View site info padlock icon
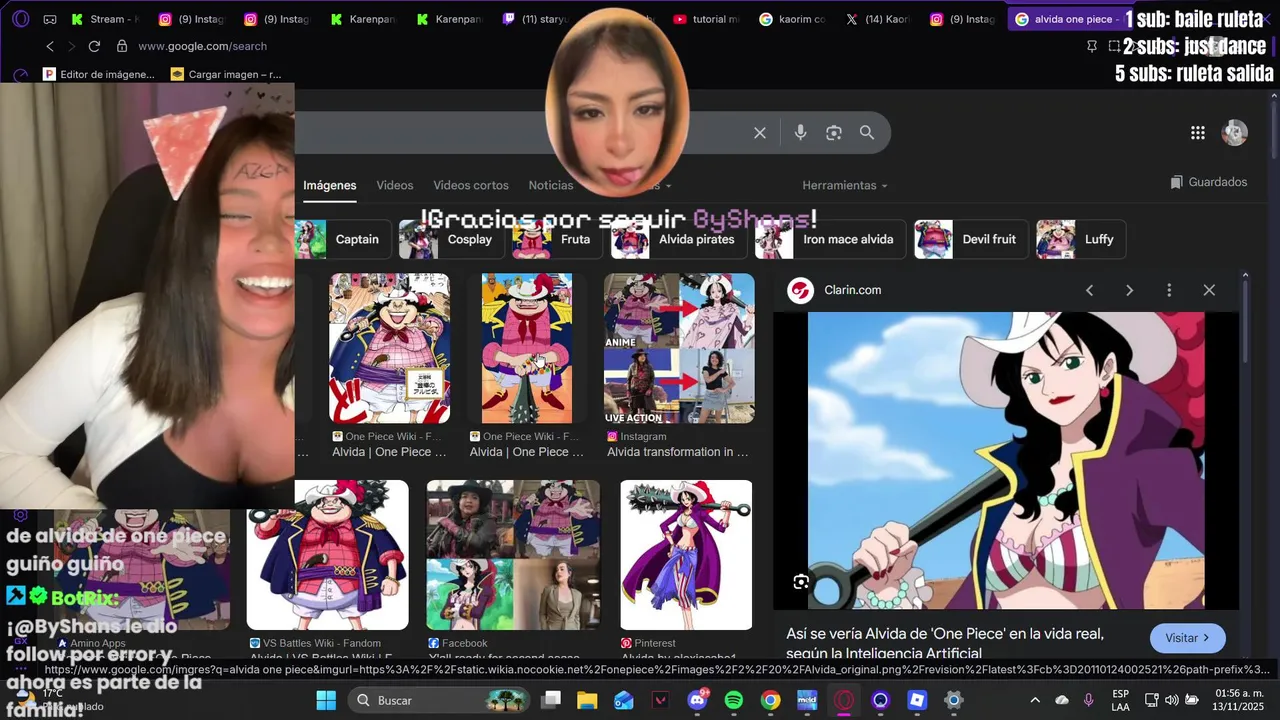This screenshot has height=720, width=1280. pyautogui.click(x=122, y=46)
